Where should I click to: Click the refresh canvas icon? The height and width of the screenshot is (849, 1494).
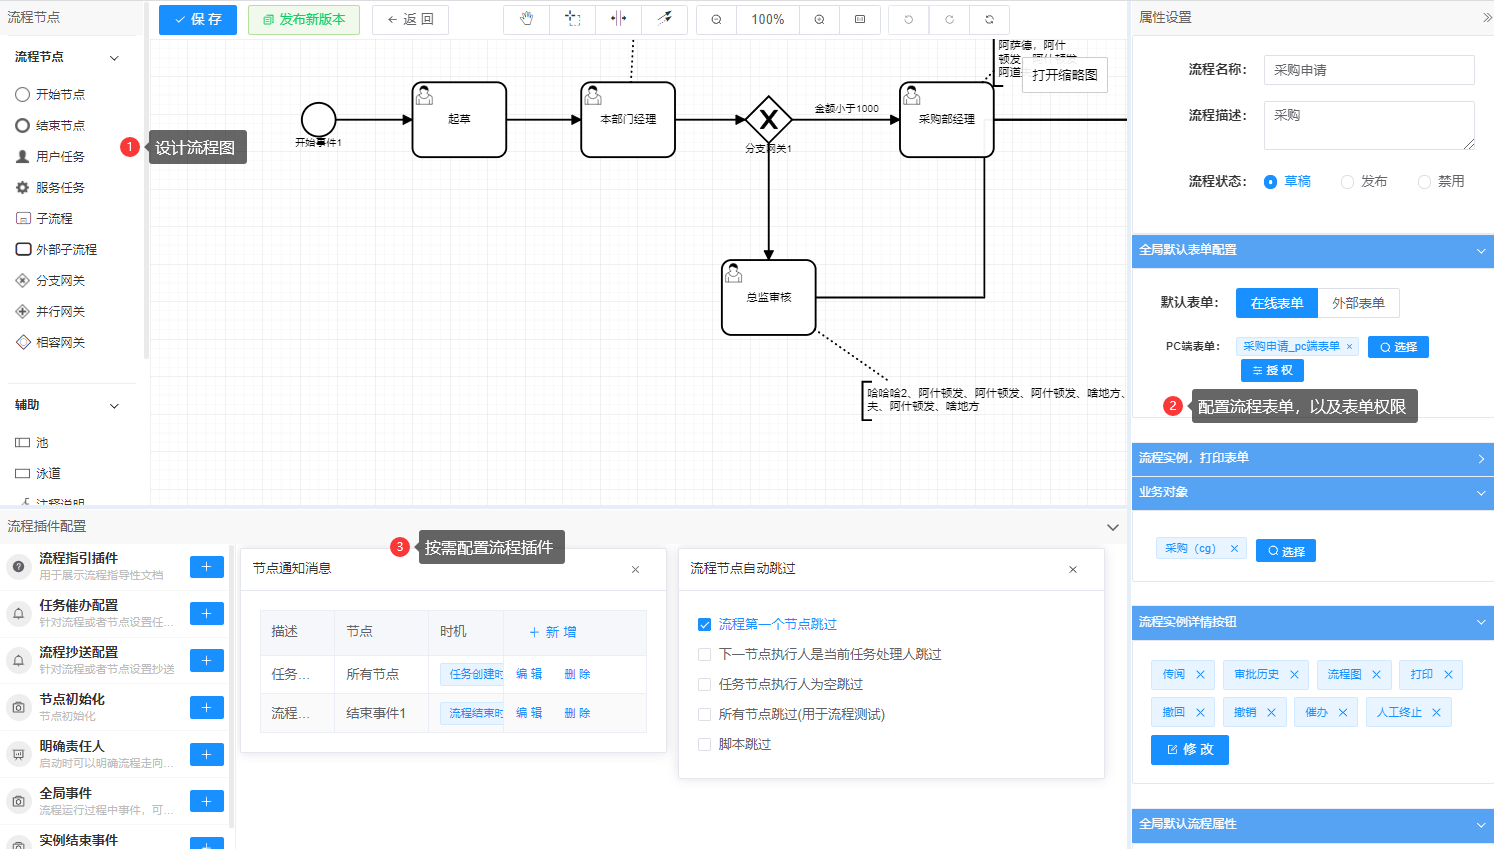989,20
